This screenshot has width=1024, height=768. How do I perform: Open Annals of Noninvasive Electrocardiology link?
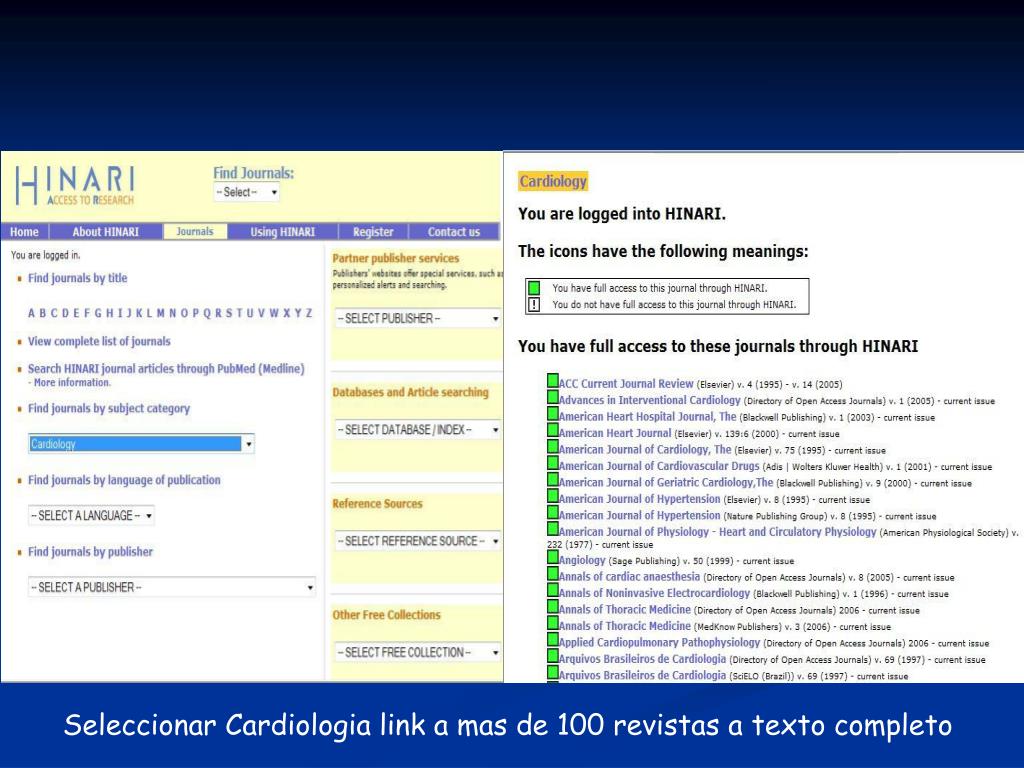click(654, 593)
